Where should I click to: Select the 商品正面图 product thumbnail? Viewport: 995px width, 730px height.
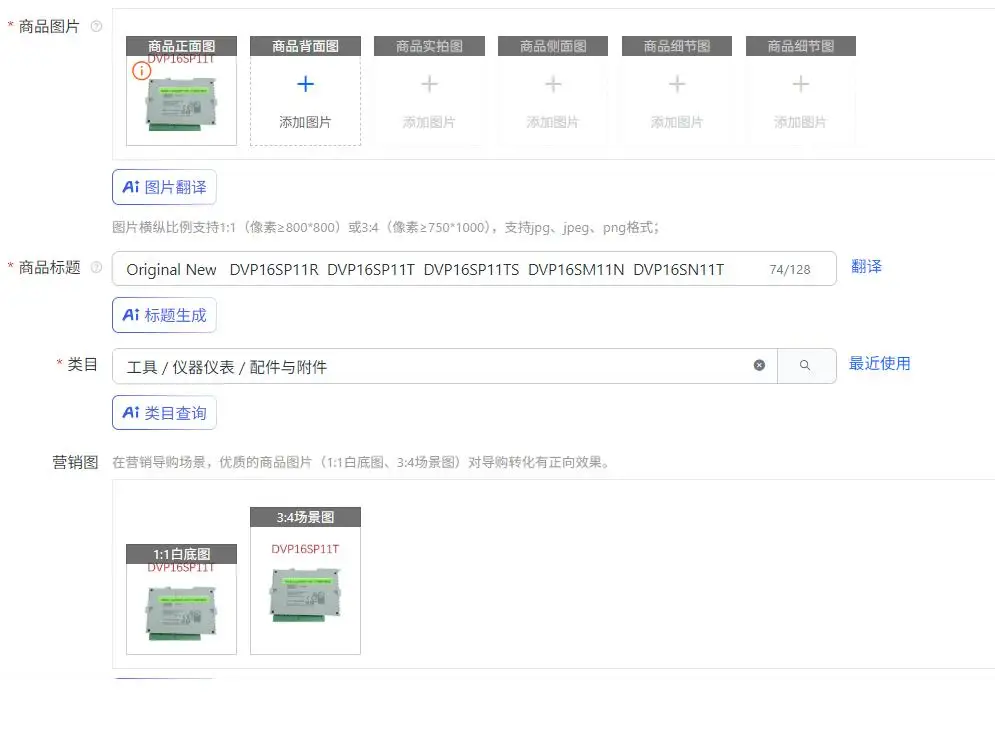[181, 91]
